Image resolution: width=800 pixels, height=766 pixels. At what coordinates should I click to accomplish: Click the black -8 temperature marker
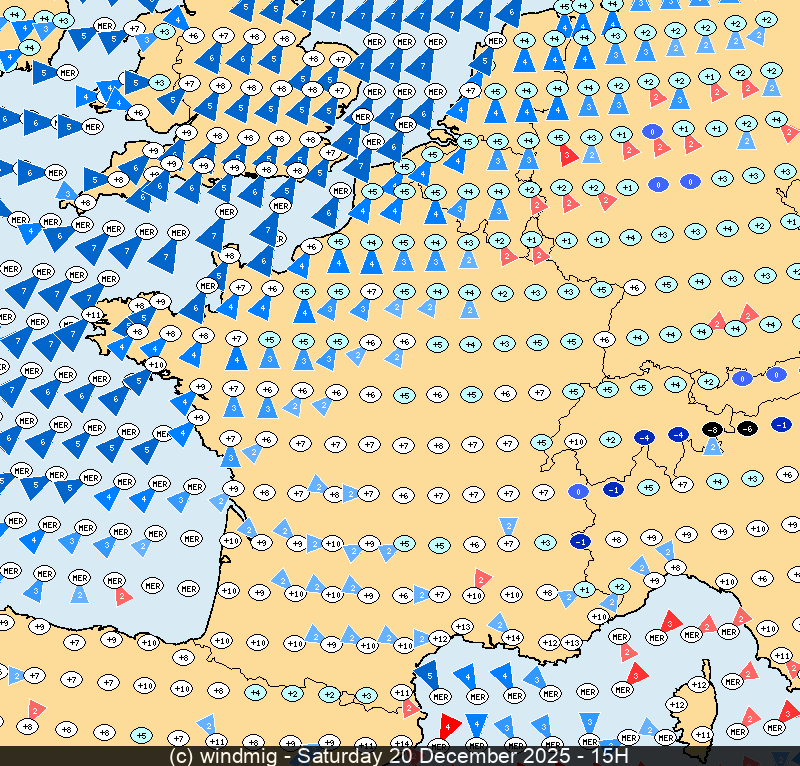712,429
